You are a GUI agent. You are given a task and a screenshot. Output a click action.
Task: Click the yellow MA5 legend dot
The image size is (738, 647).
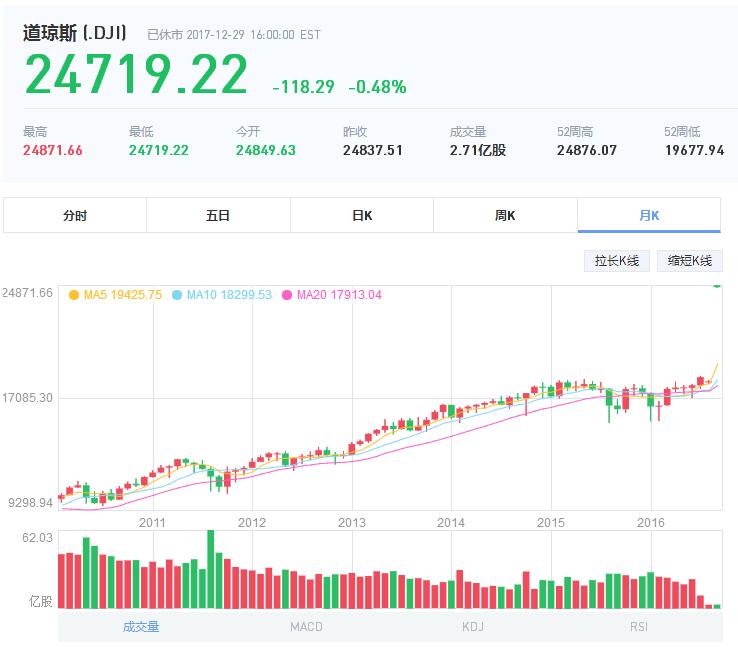pyautogui.click(x=73, y=295)
